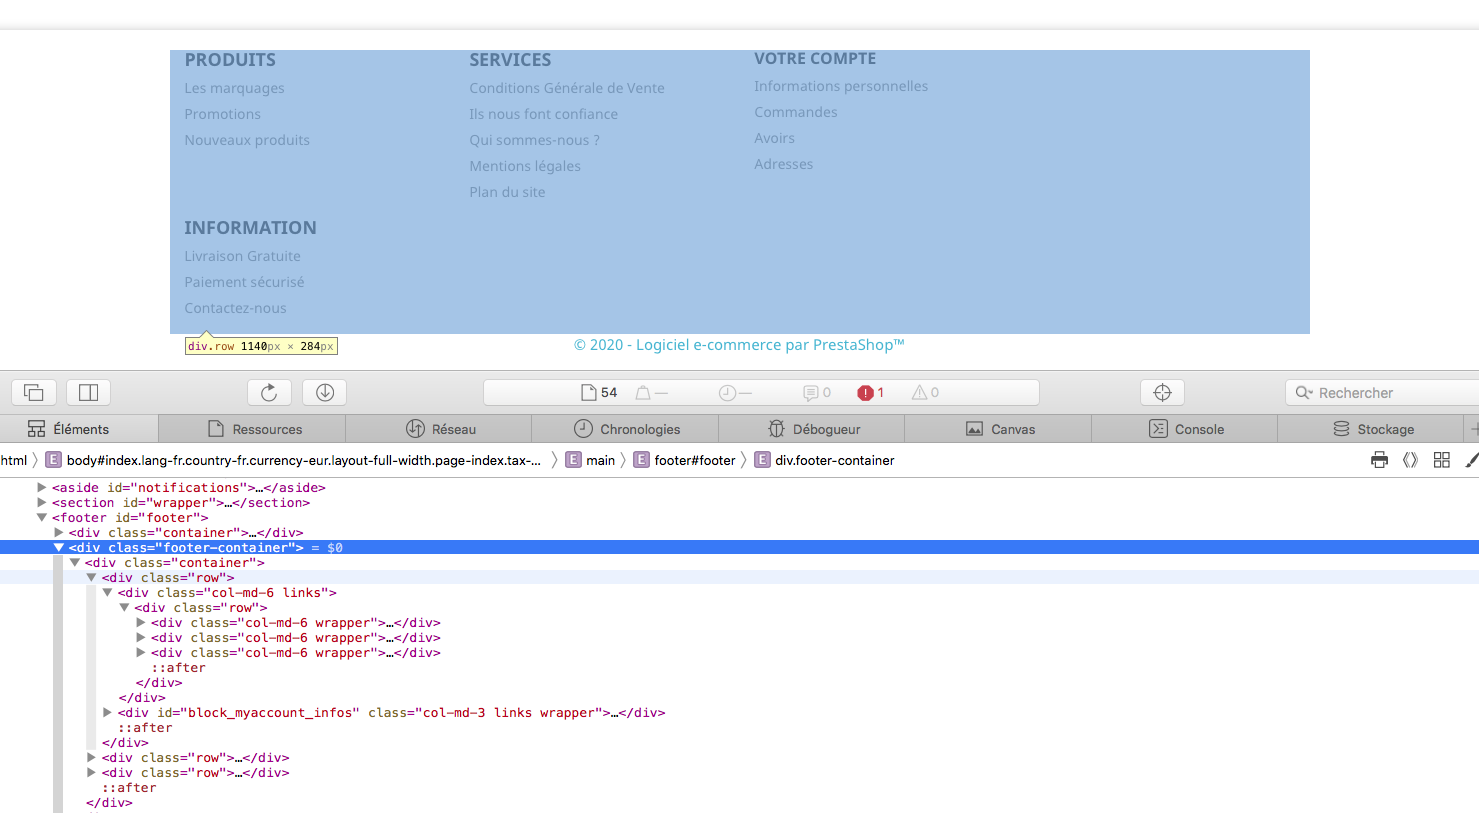Open Ils nous font confiance link
The height and width of the screenshot is (813, 1479).
(543, 114)
